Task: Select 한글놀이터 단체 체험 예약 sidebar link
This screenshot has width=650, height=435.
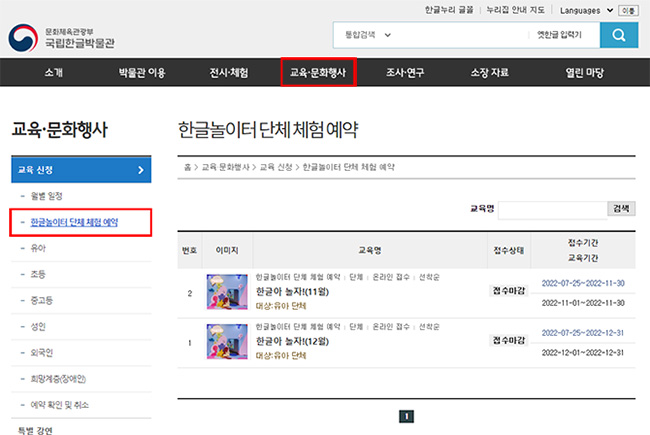Action: point(74,222)
